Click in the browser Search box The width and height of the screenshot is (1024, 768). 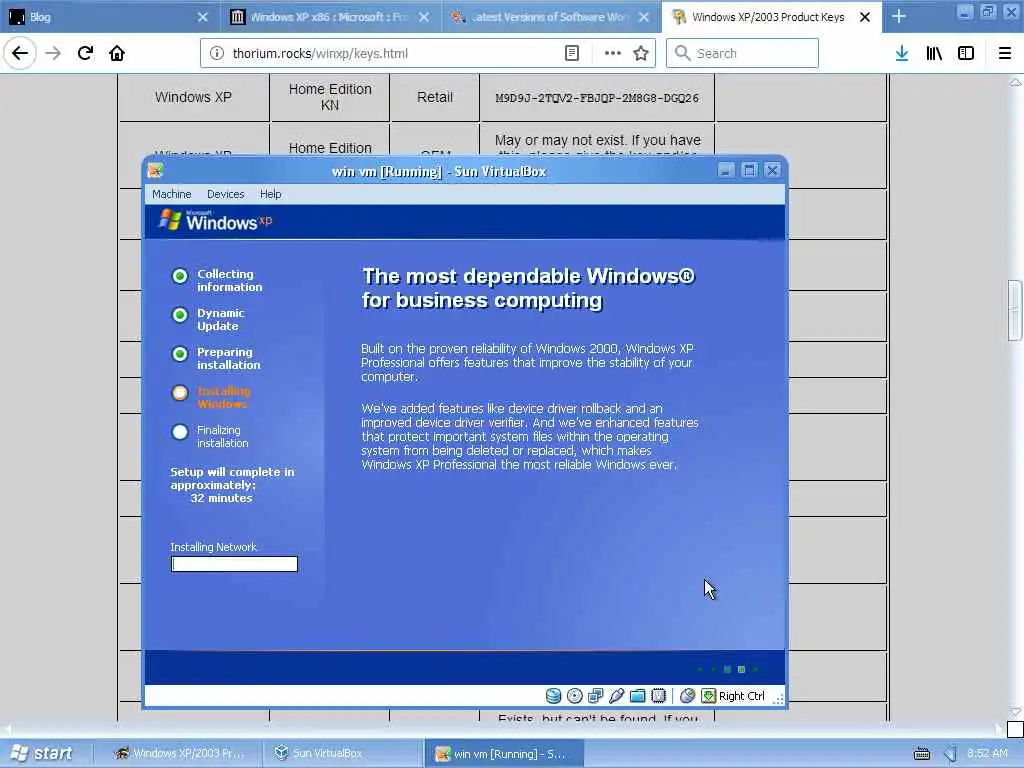[x=742, y=53]
